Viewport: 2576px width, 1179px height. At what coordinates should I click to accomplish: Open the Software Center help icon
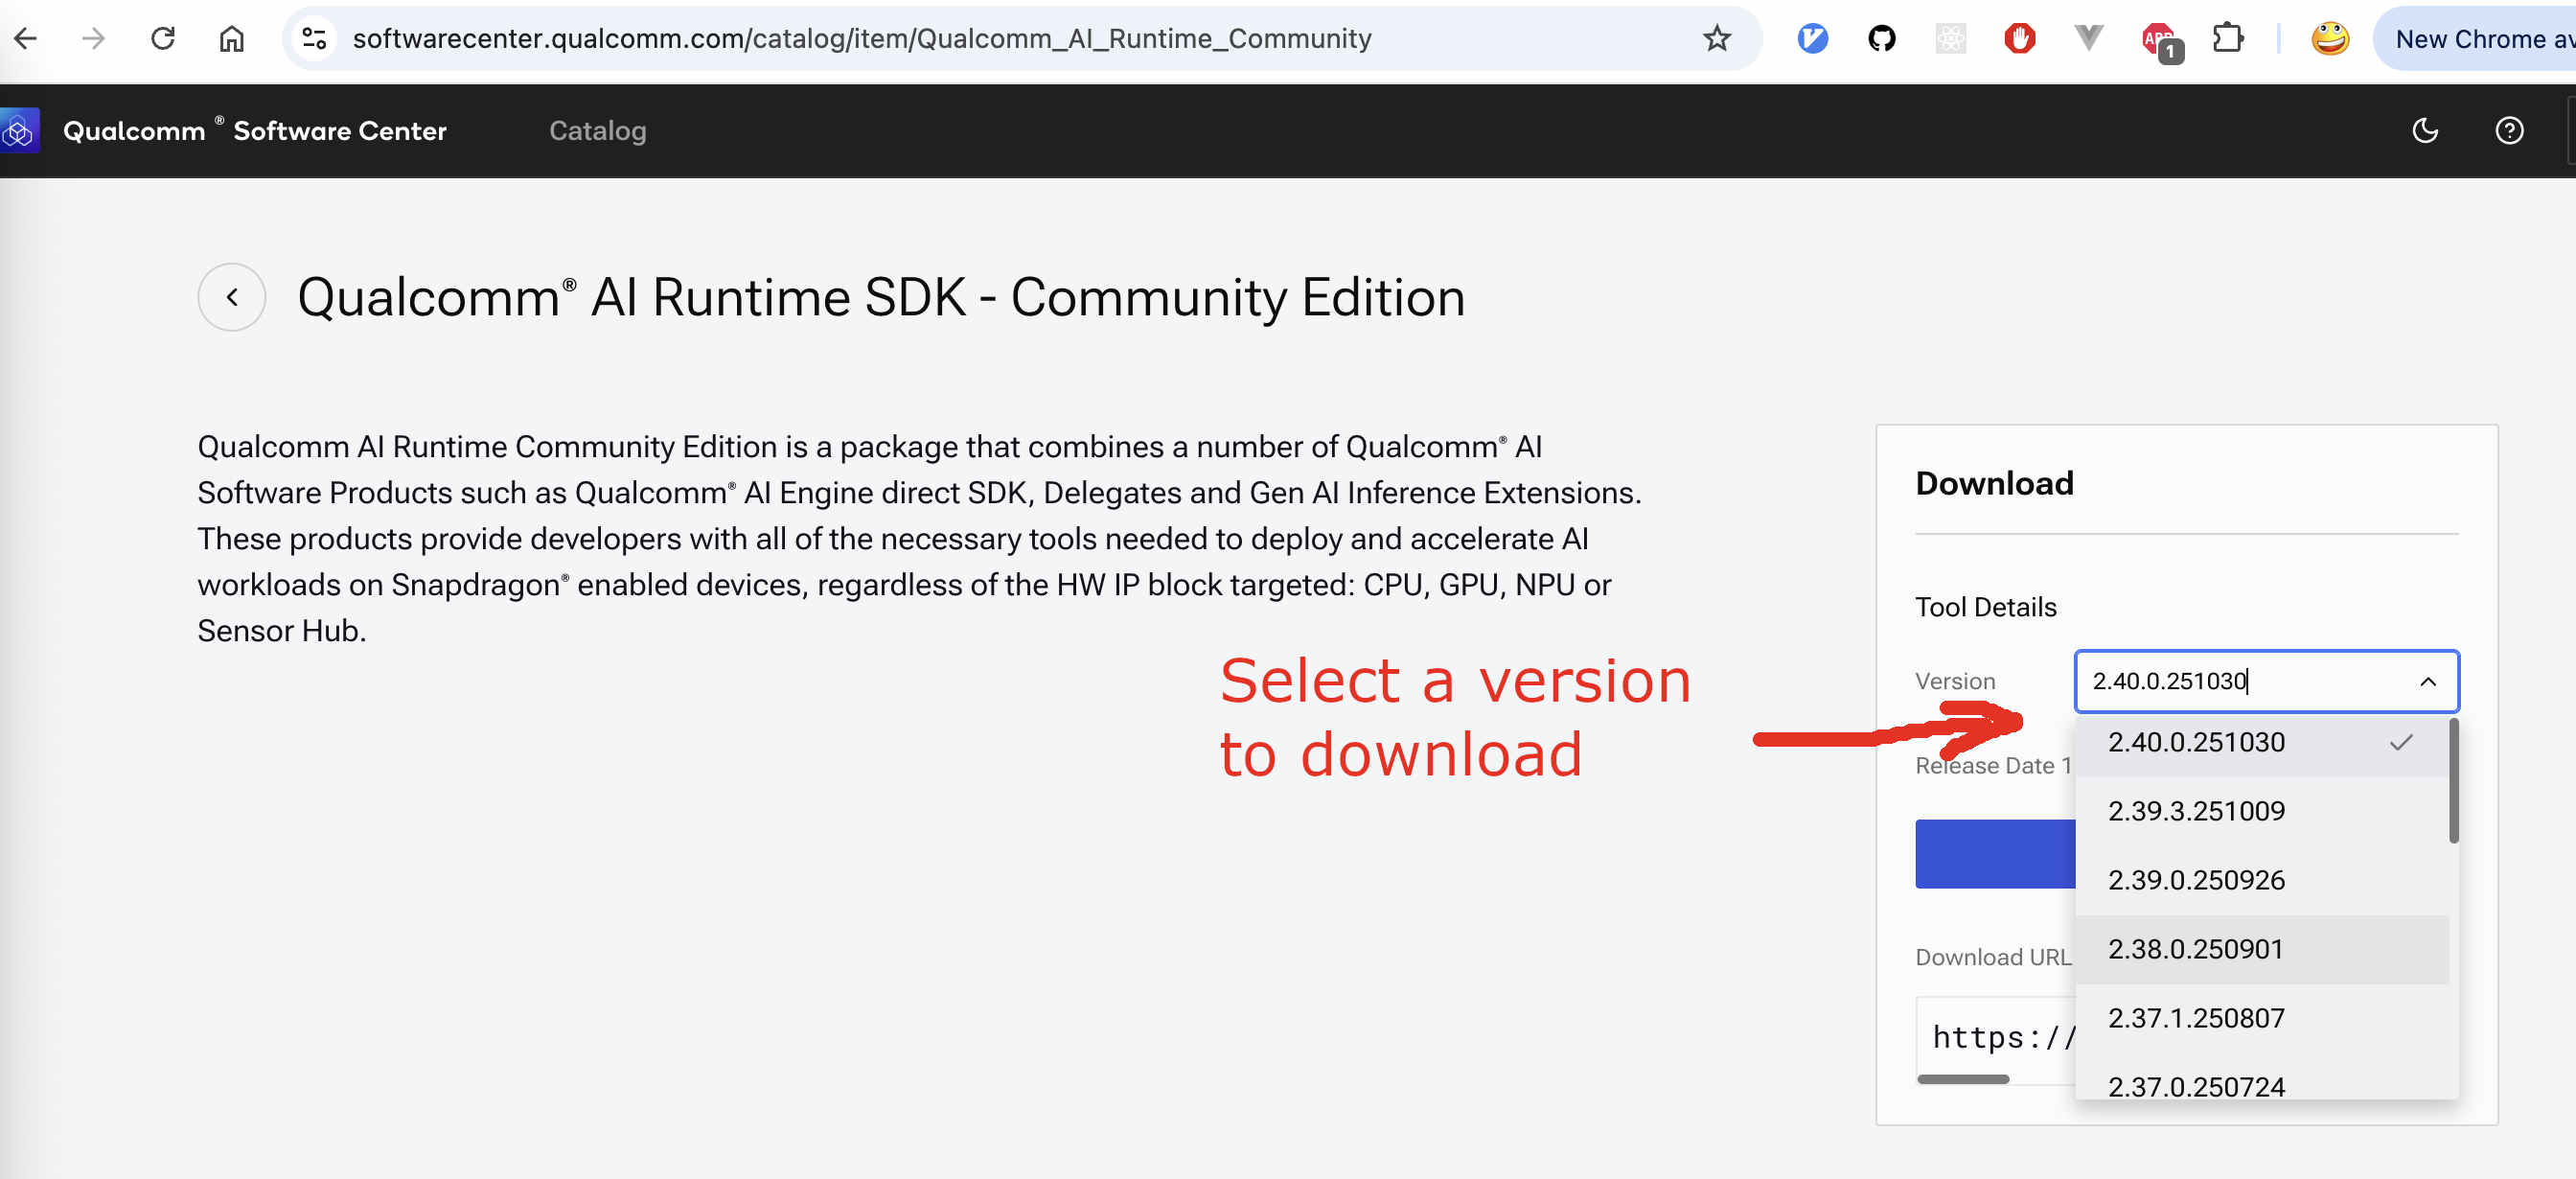[2508, 131]
